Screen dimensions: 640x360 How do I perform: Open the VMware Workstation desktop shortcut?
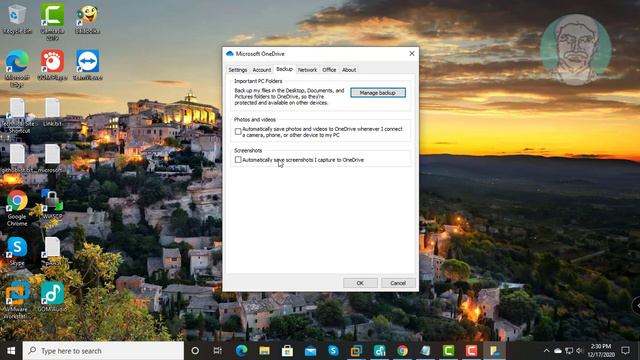tap(17, 300)
